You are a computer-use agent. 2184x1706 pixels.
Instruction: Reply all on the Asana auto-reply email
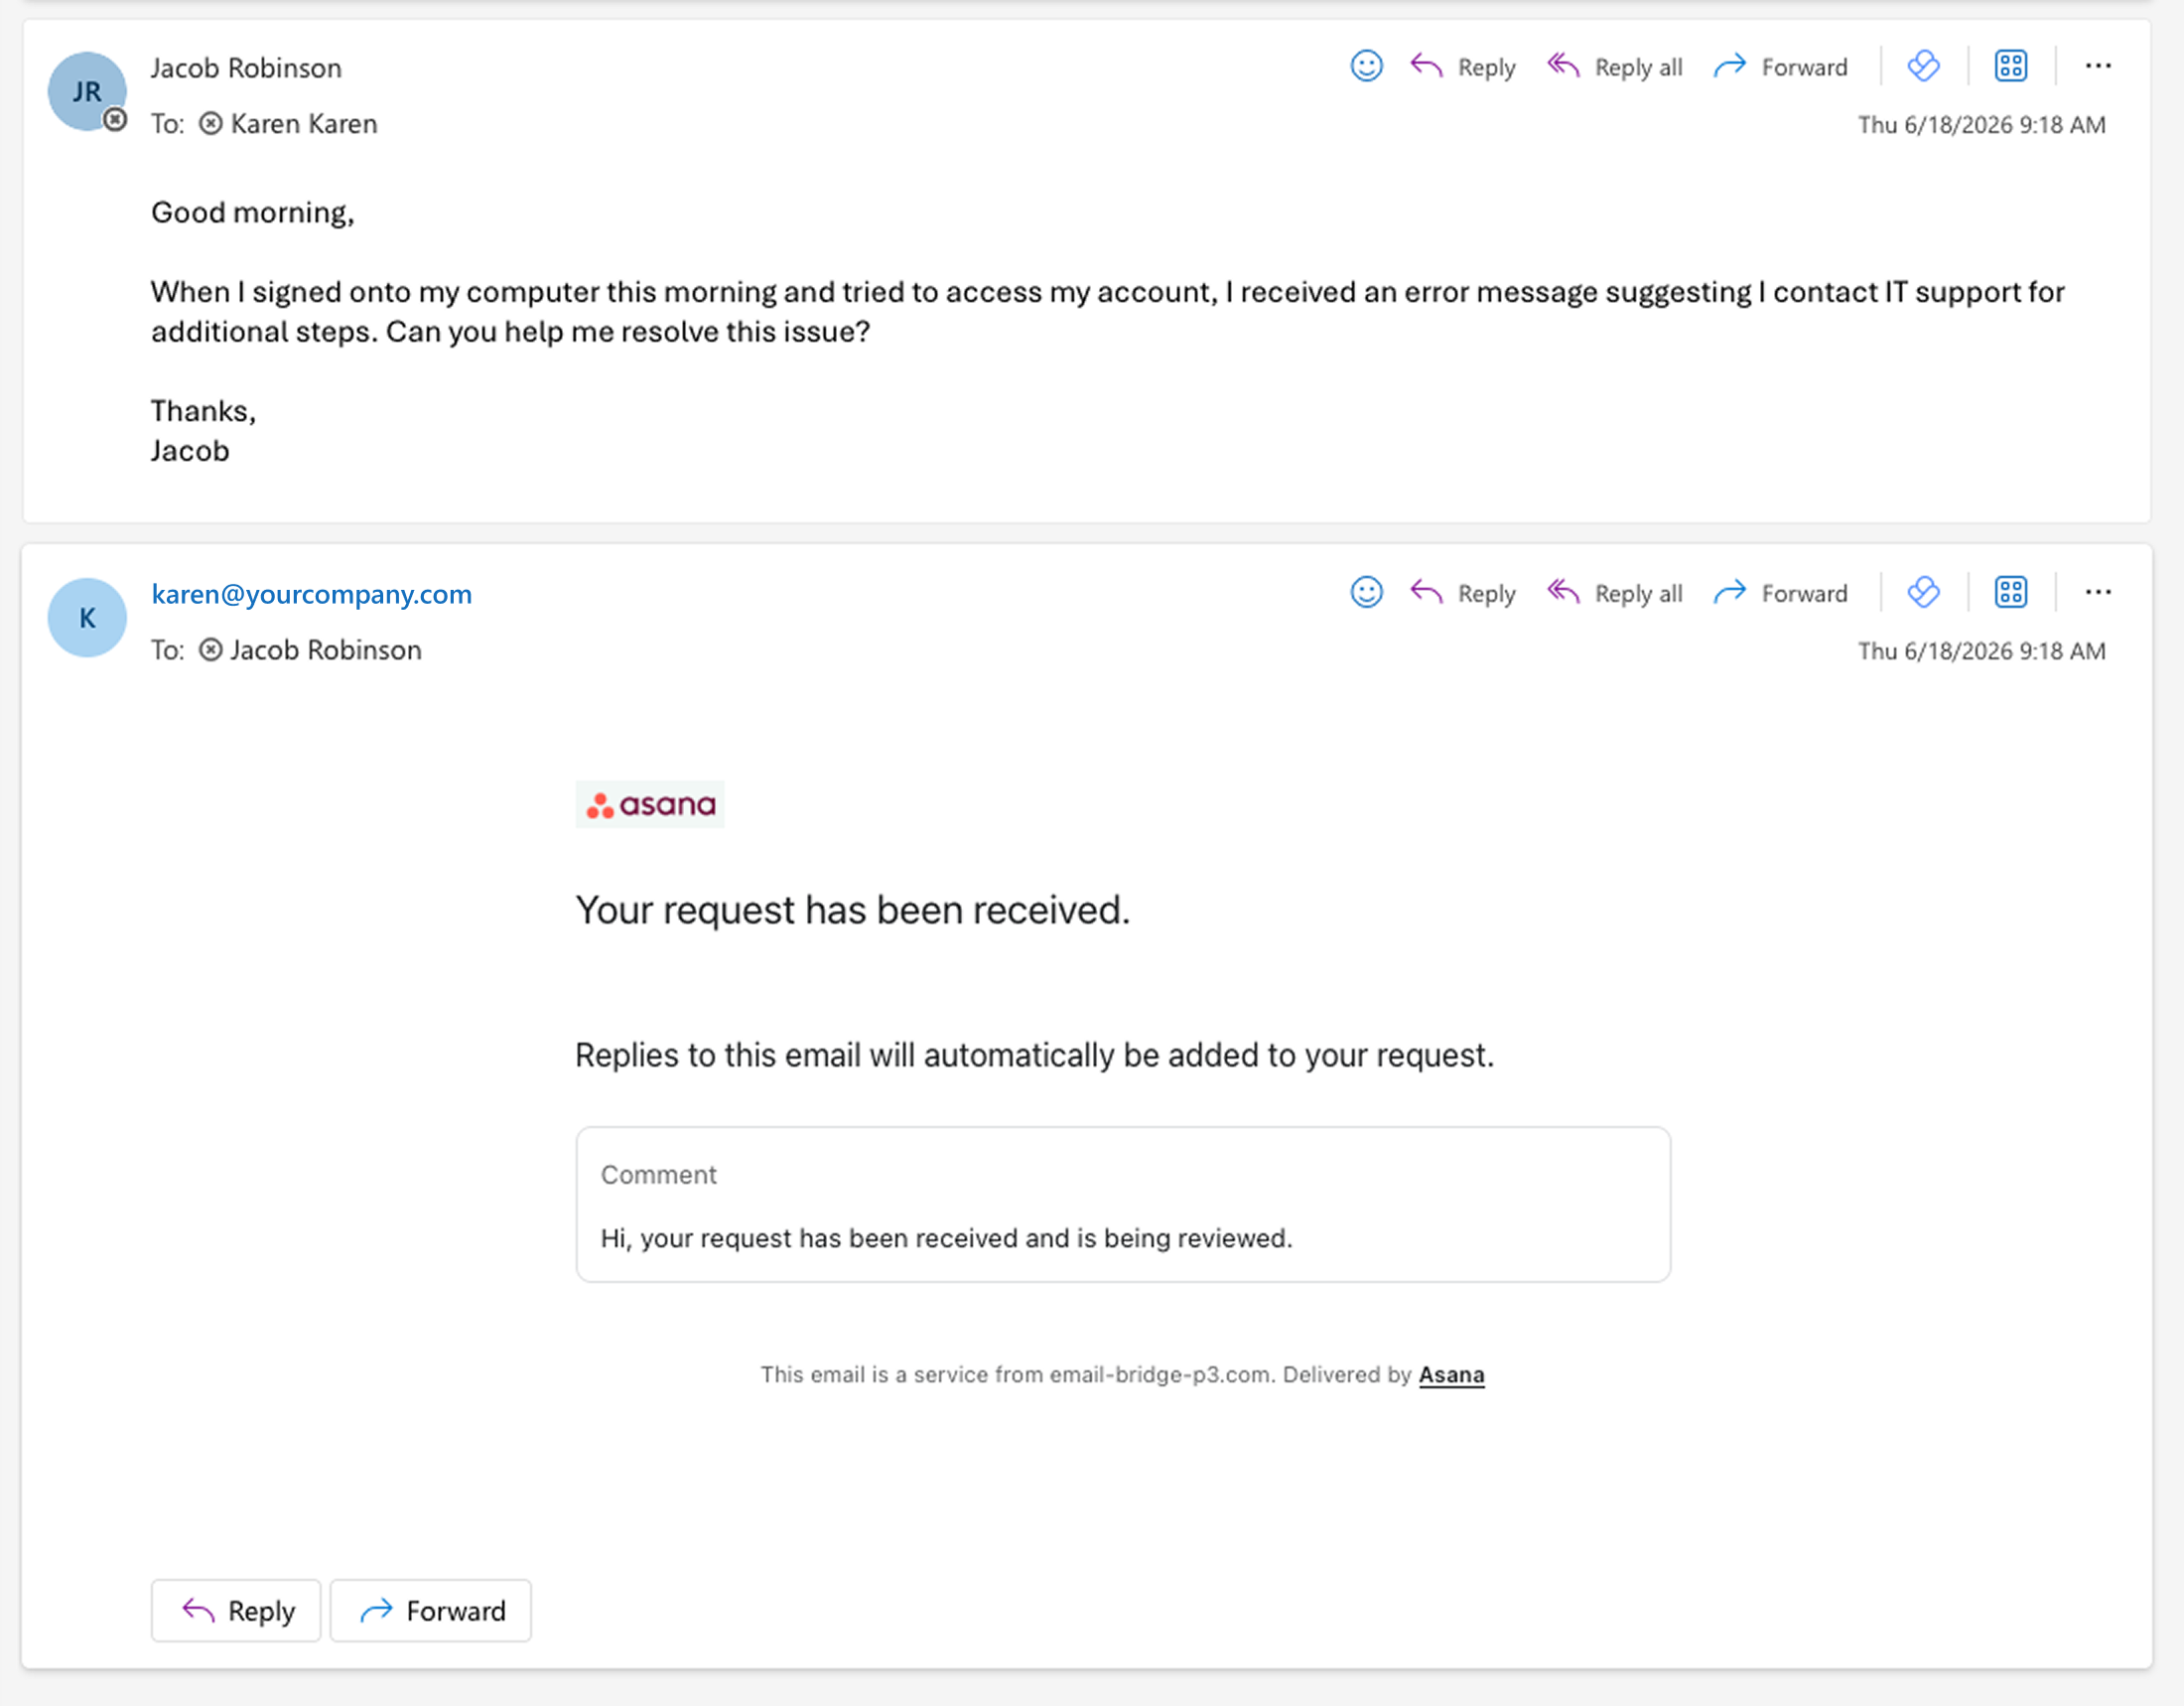(x=1615, y=593)
